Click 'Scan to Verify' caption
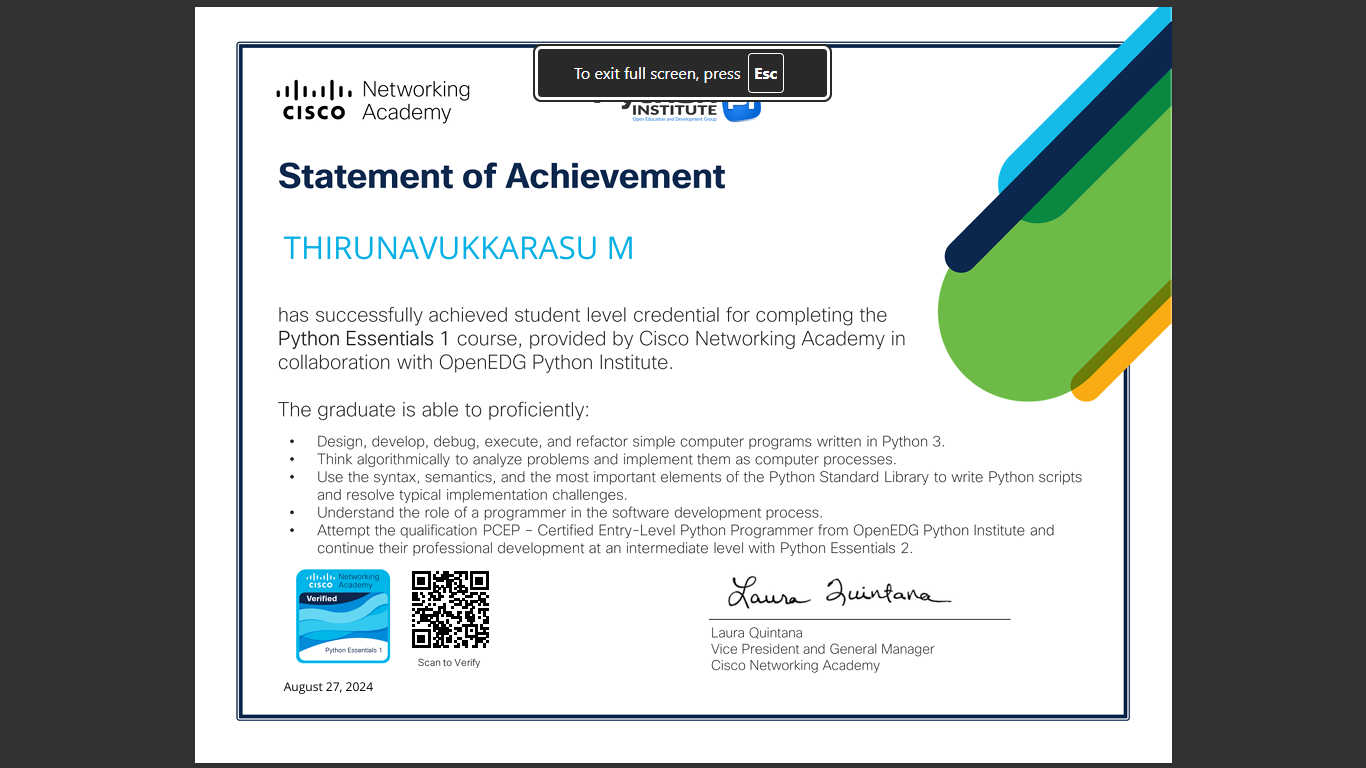Screen dimensions: 1366x768 click(449, 663)
